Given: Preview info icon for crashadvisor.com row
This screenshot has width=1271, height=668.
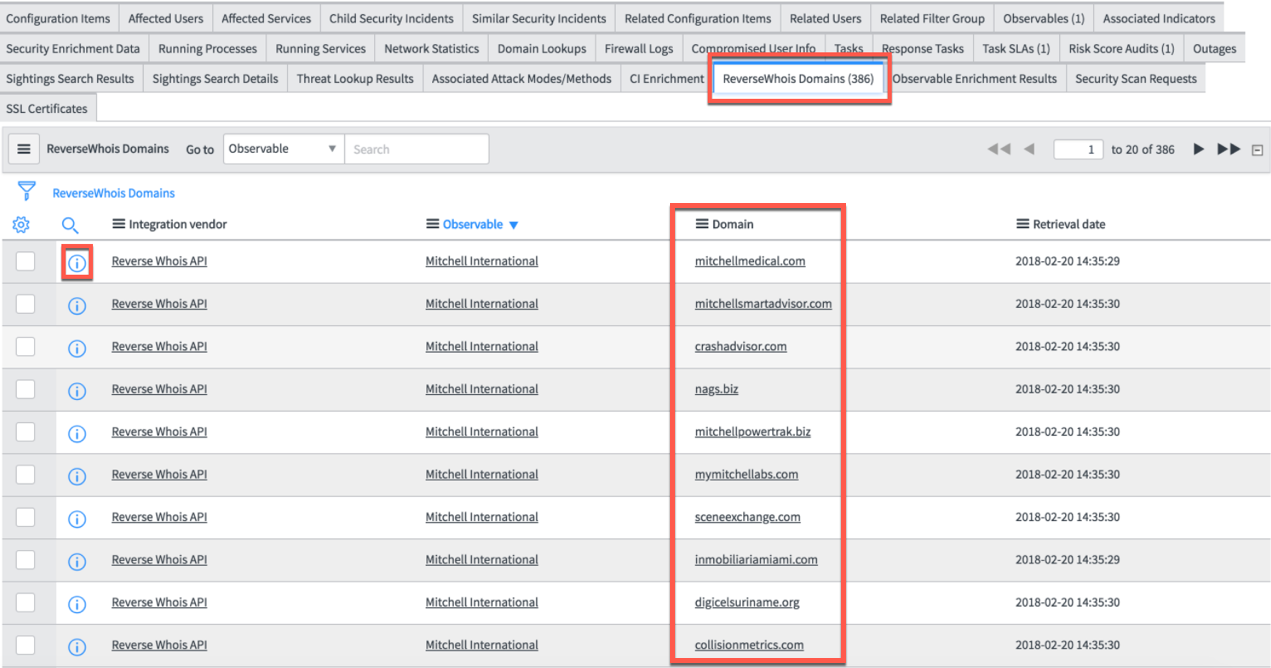Looking at the screenshot, I should pyautogui.click(x=77, y=348).
